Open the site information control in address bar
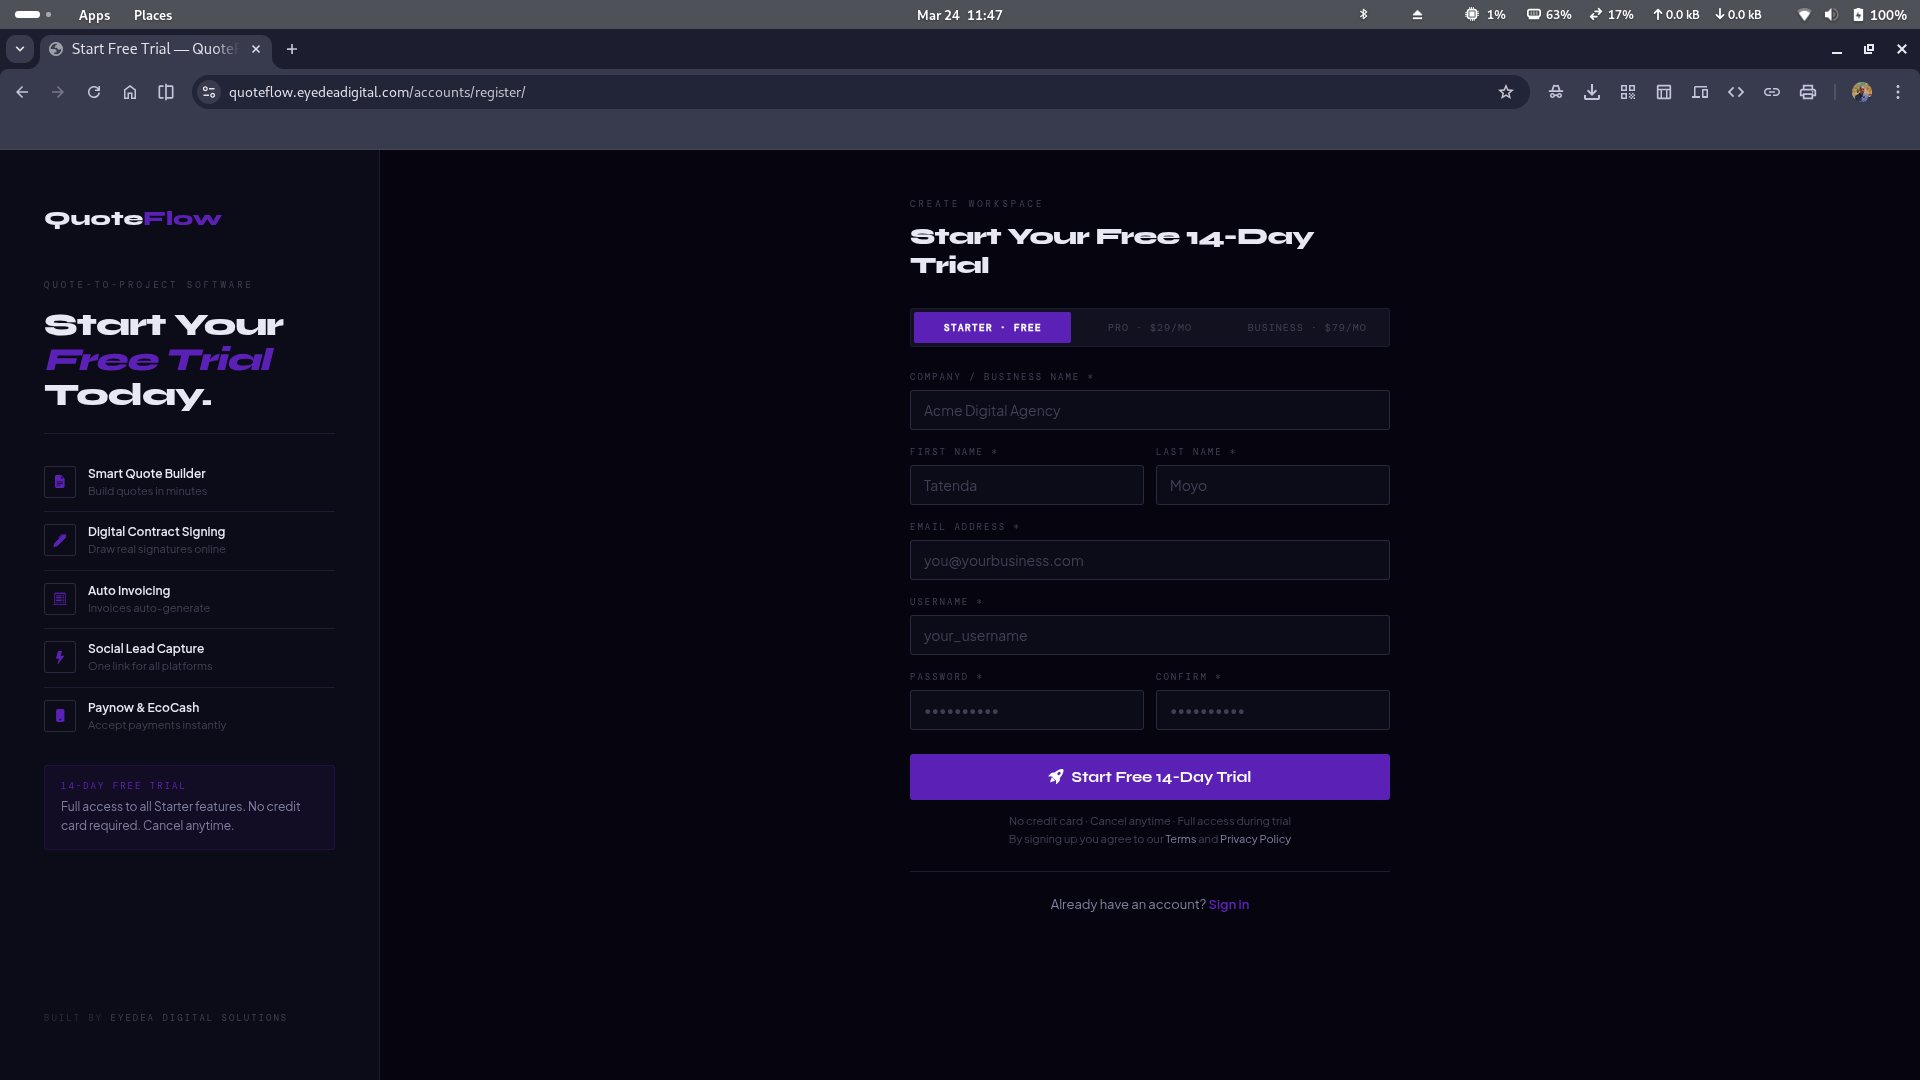 pyautogui.click(x=209, y=92)
